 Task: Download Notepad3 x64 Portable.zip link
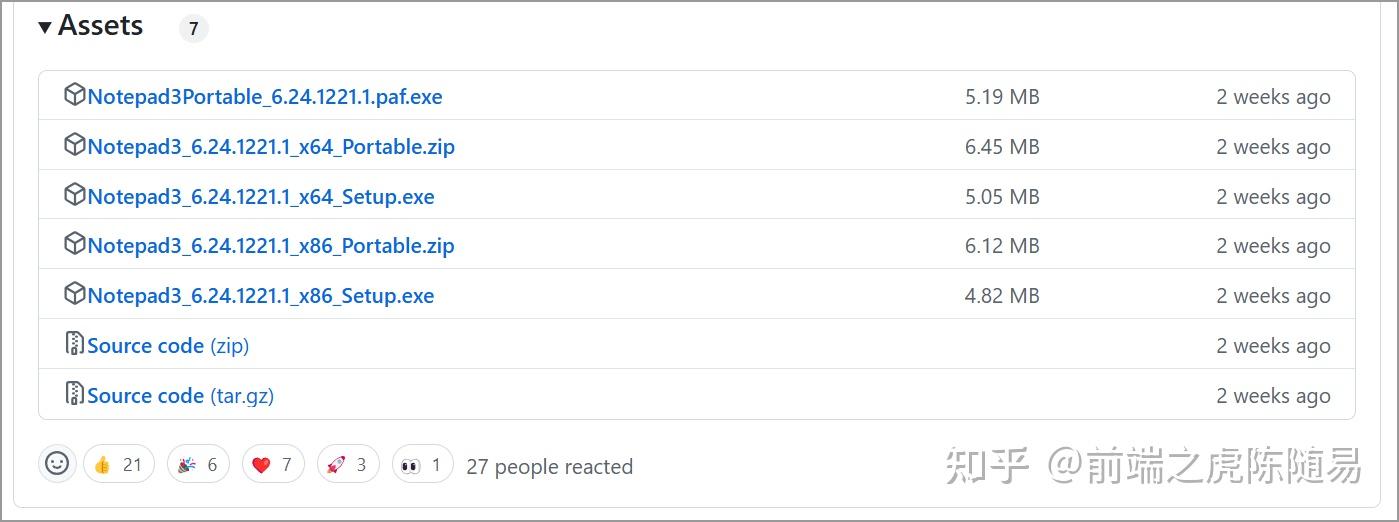click(271, 147)
